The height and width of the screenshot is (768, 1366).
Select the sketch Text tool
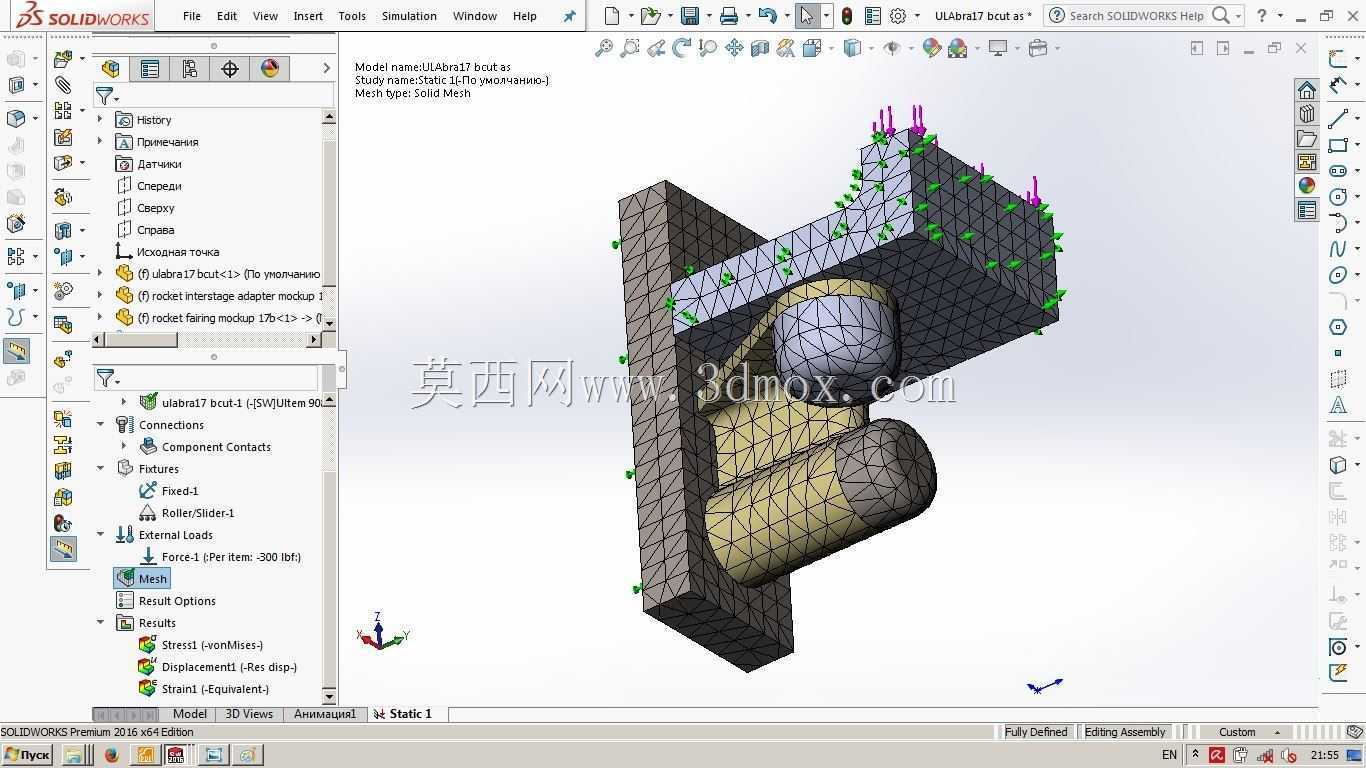pyautogui.click(x=1338, y=405)
